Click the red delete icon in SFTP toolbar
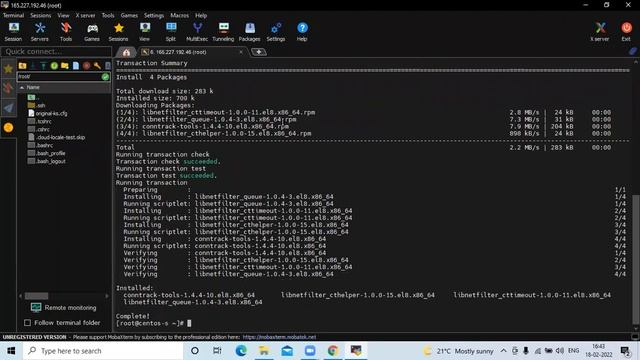The image size is (640, 360). (87, 66)
